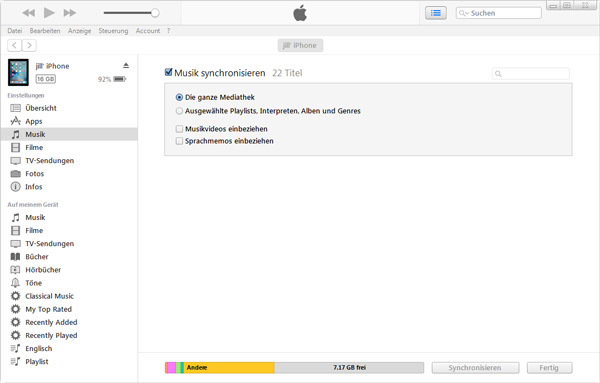Open TV-Sendungen under Einstellungen
Screen dimensions: 600x383
pyautogui.click(x=69, y=161)
